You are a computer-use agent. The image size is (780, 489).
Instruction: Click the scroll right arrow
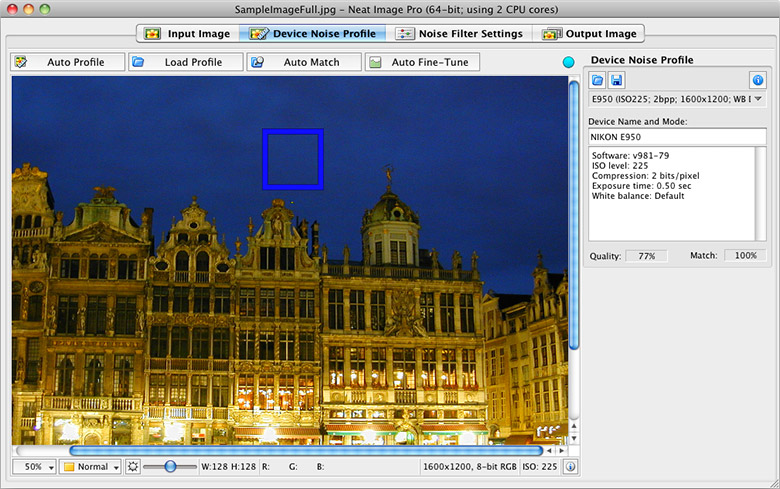pos(562,451)
